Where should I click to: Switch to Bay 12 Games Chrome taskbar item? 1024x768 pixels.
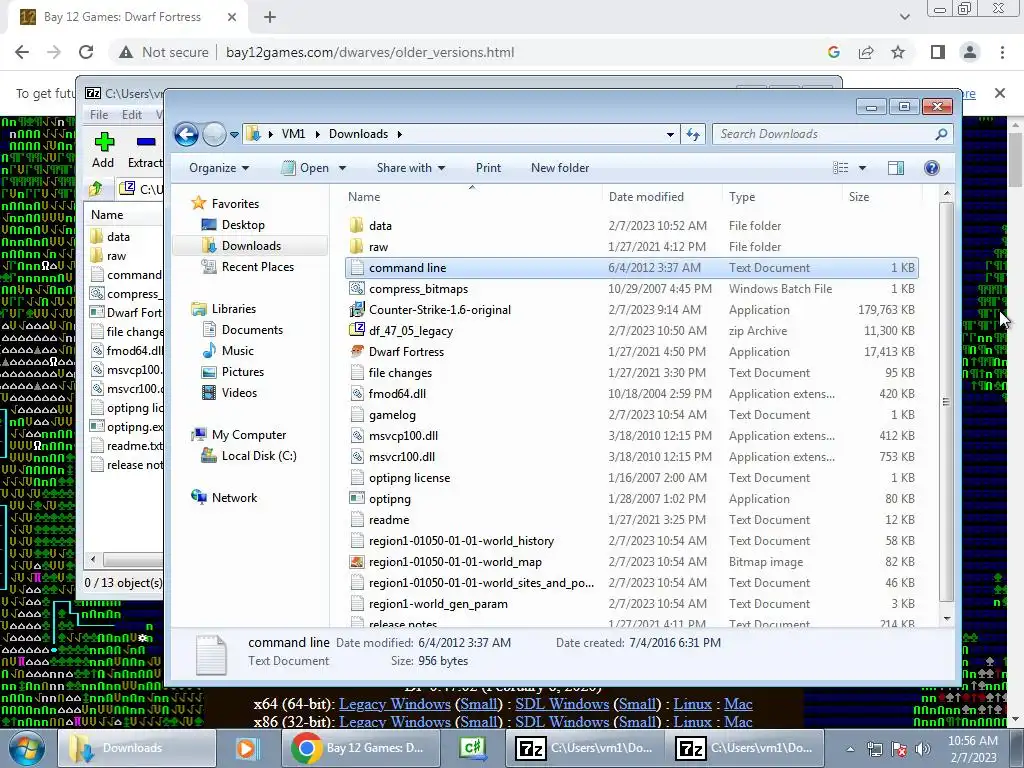click(361, 748)
